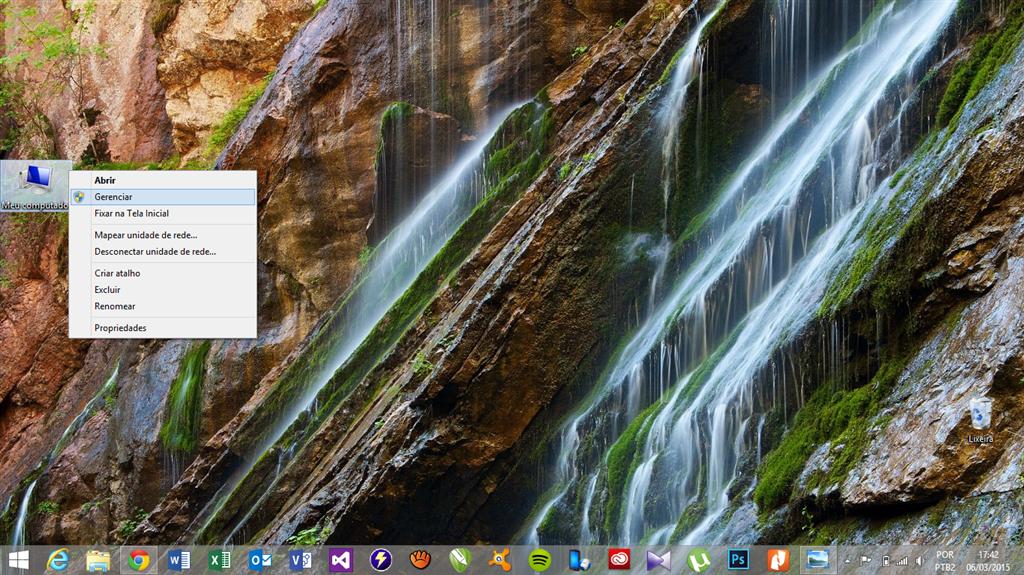Viewport: 1024px width, 575px height.
Task: Open Action Center flag icon
Action: click(x=866, y=561)
